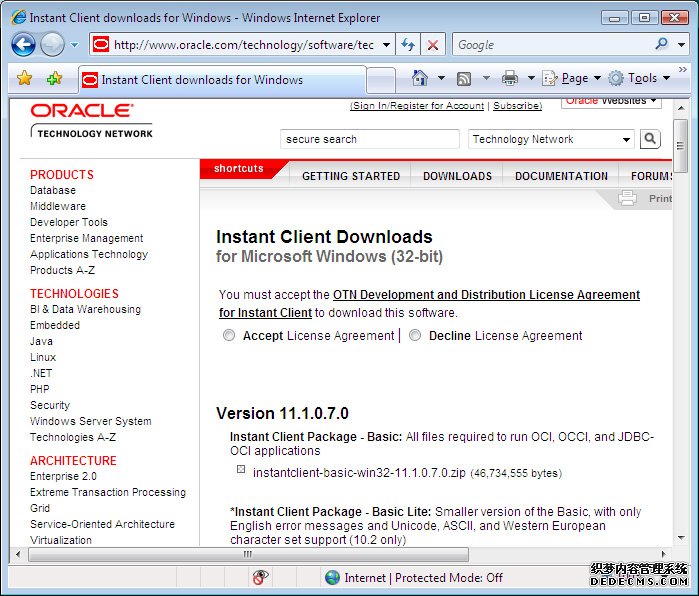Click the RSS feeds icon

pyautogui.click(x=464, y=78)
